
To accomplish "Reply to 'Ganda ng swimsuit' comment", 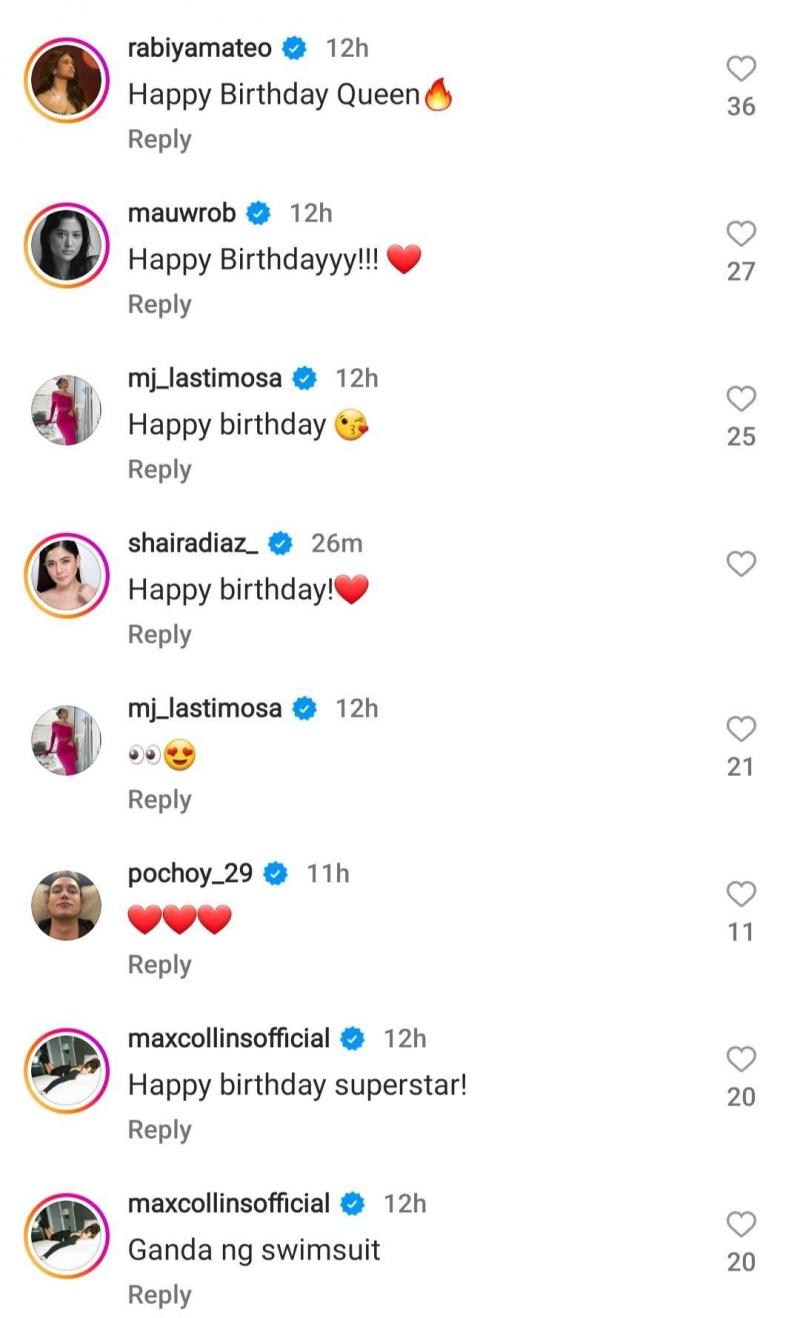I will coord(159,1295).
